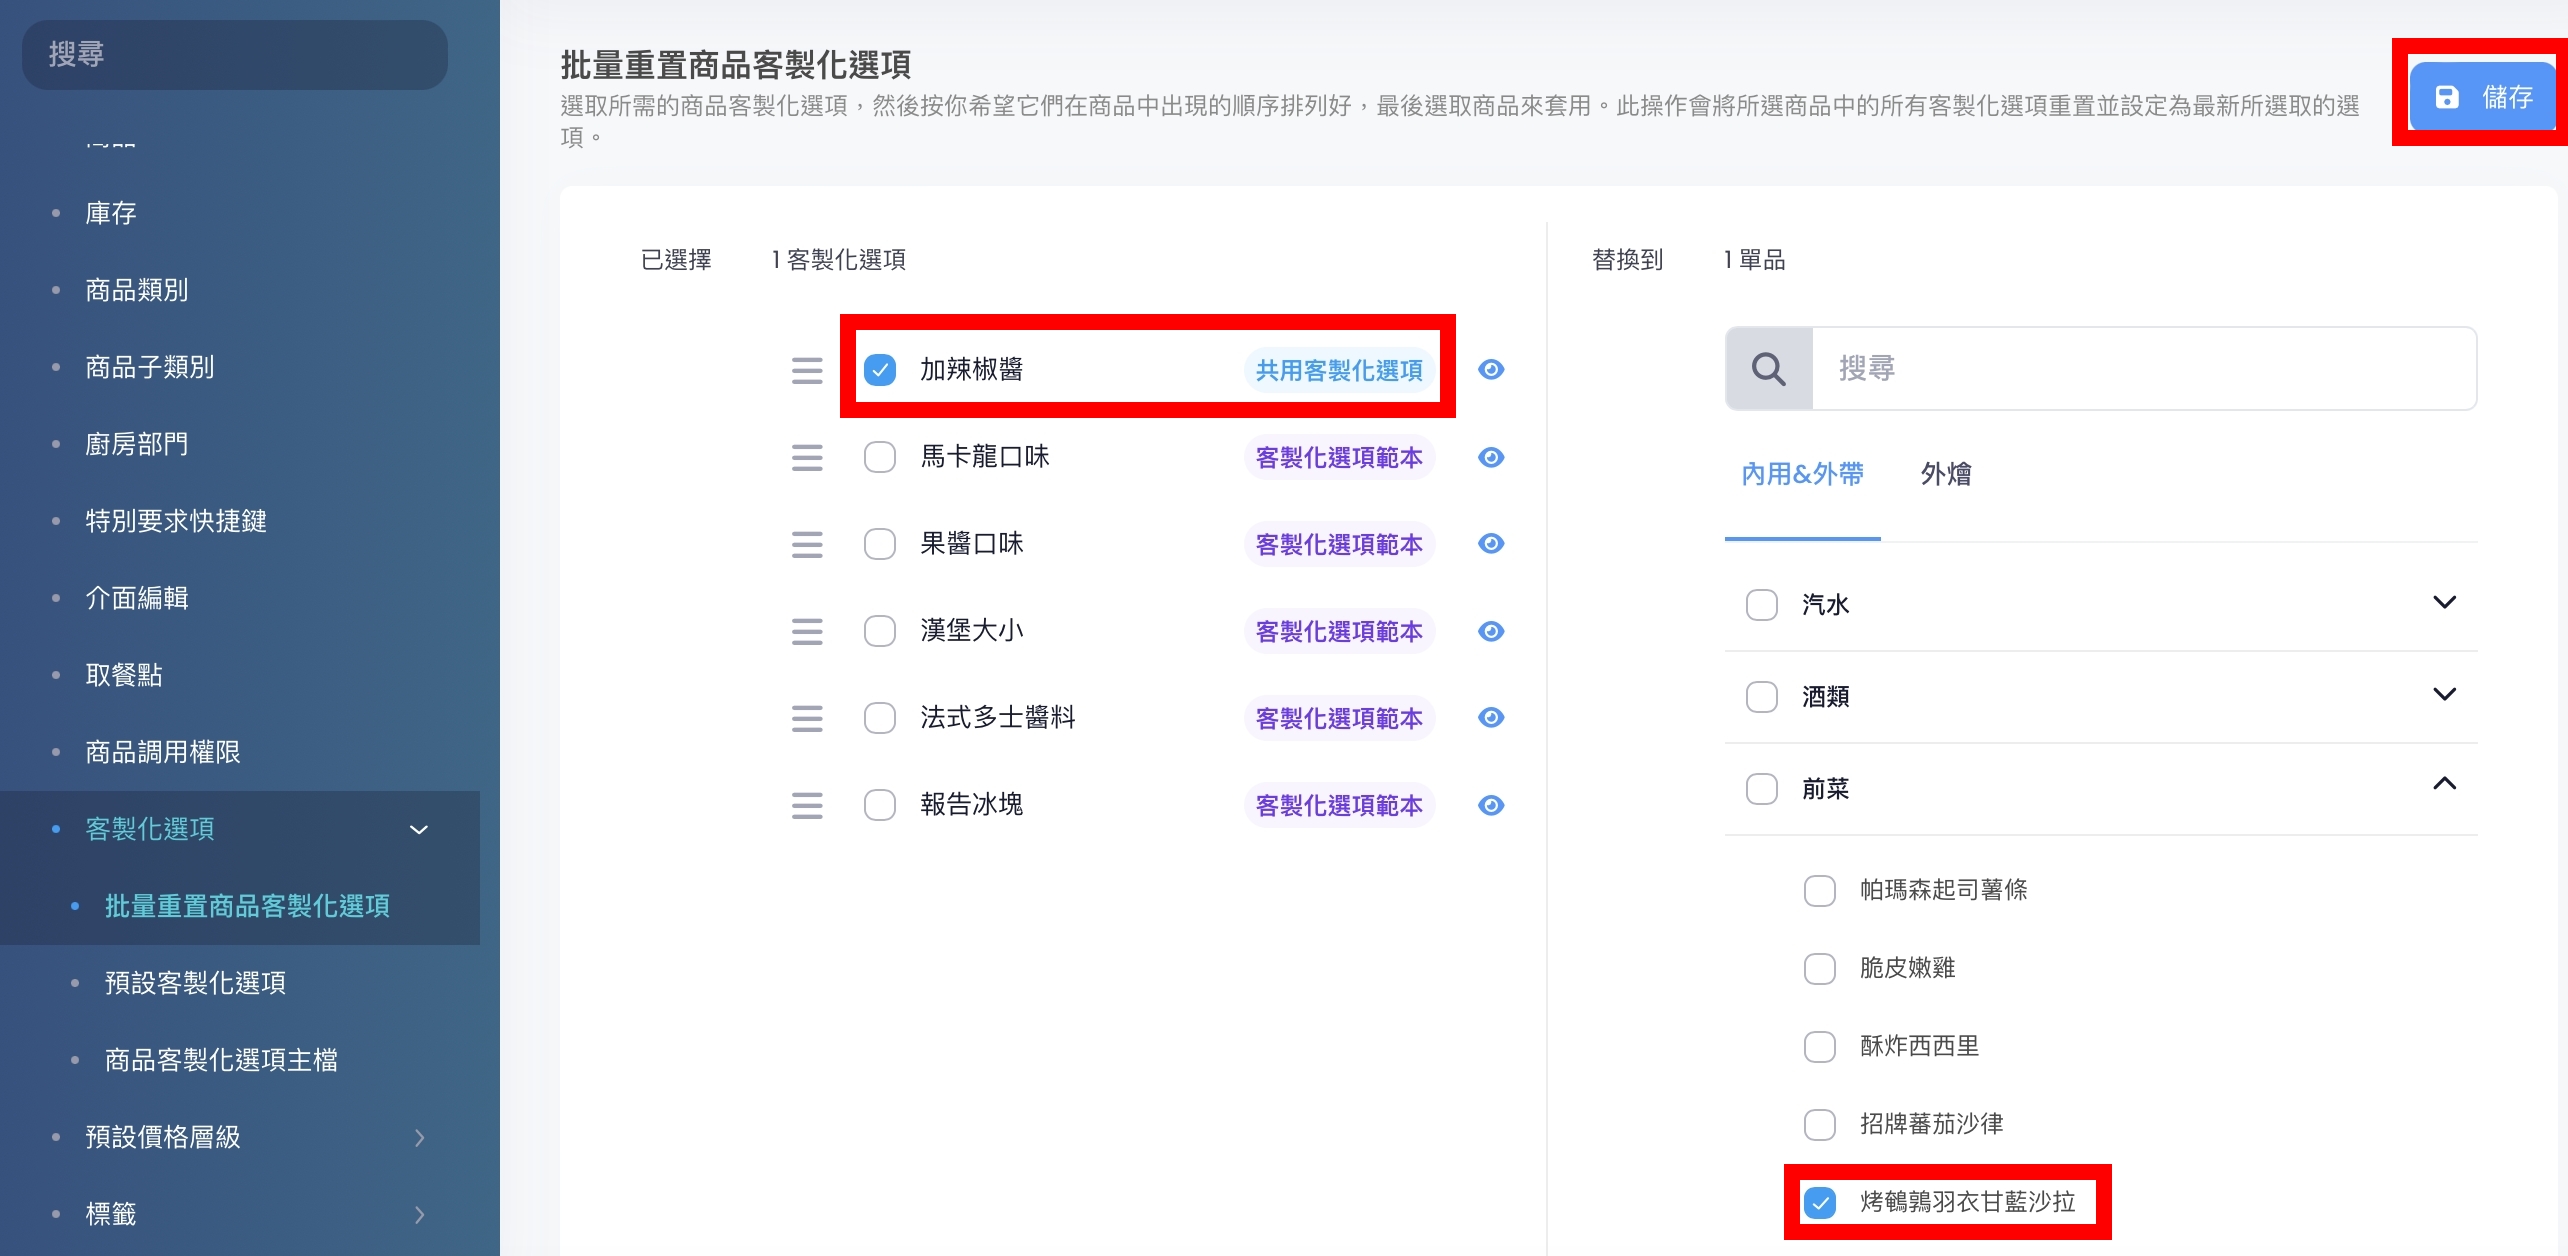Viewport: 2568px width, 1256px height.
Task: Collapse the 前菜 category chevron
Action: point(2444,784)
